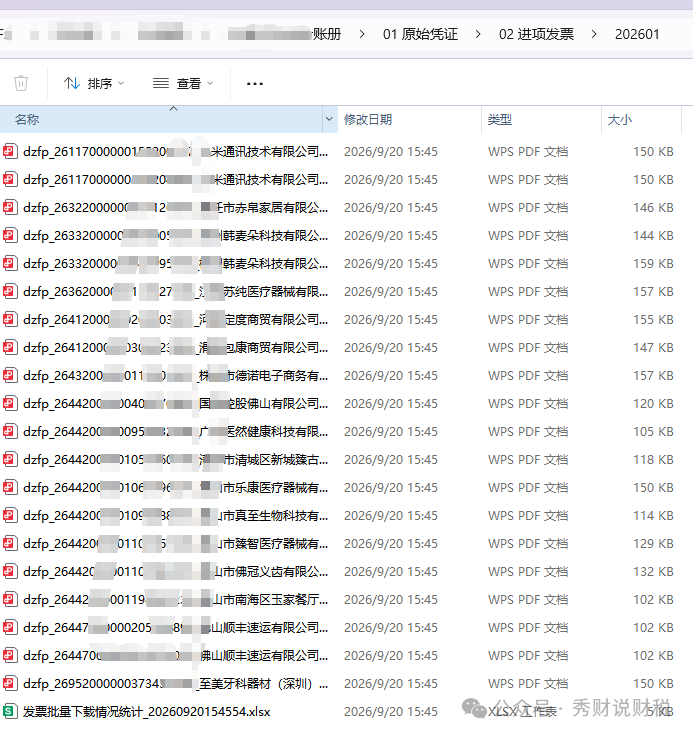Click PDF icon of 股佛山有限公司 file
This screenshot has height=736, width=693.
pos(10,403)
